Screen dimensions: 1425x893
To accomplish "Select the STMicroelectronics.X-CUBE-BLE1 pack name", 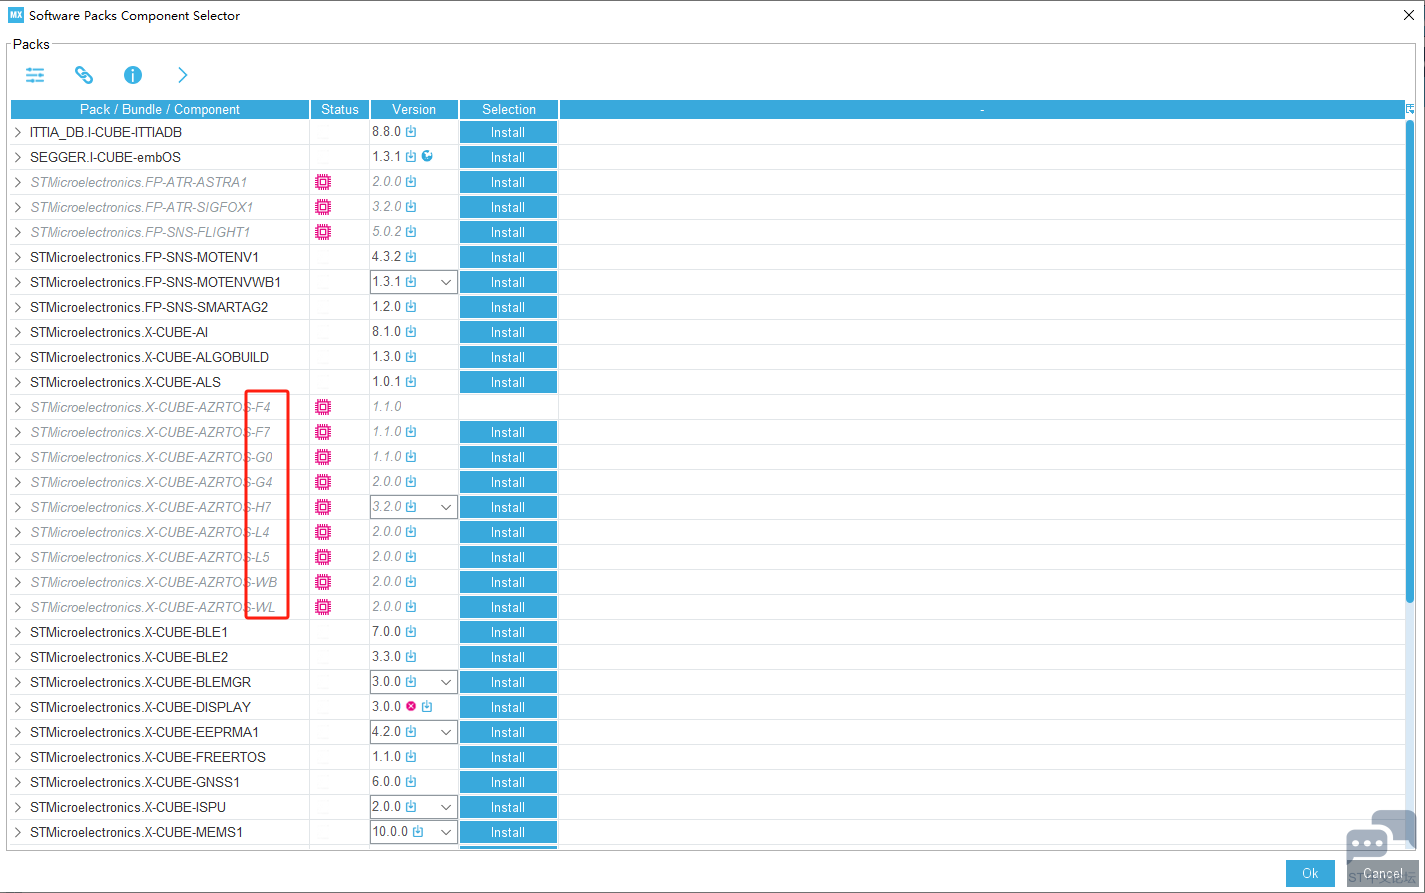I will 129,632.
